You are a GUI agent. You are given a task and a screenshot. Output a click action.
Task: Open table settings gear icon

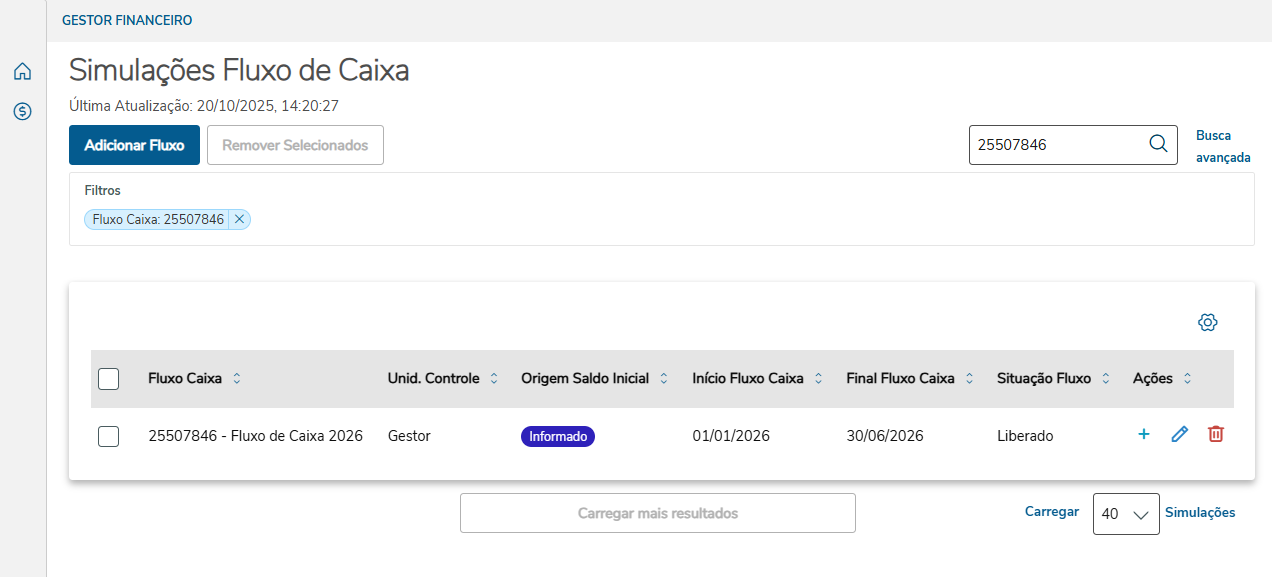1207,322
